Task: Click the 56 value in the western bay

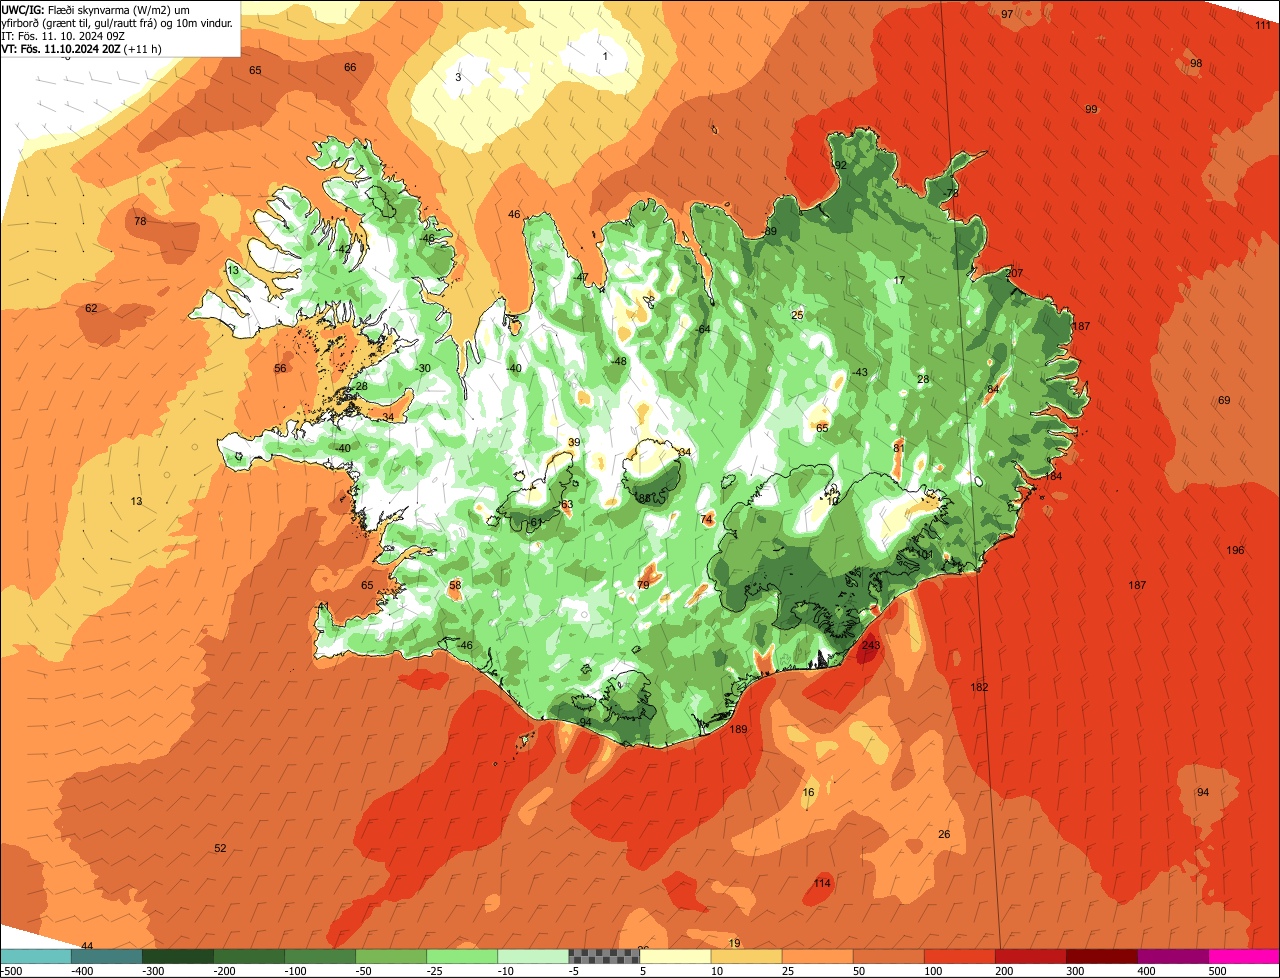Action: click(x=280, y=368)
